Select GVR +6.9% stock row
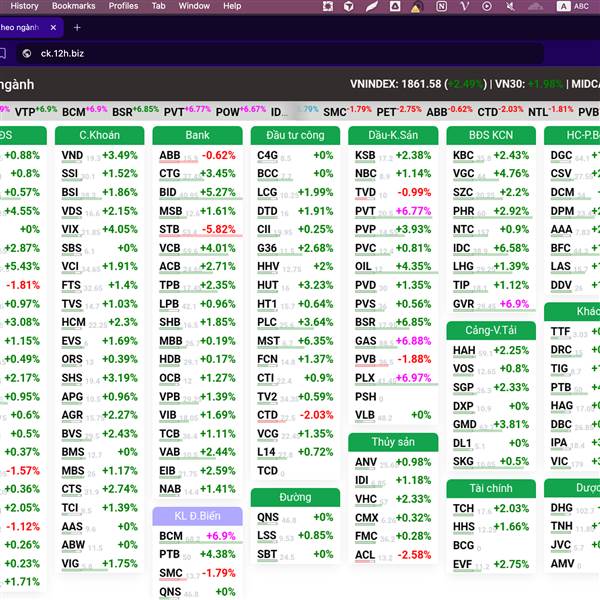 tap(491, 304)
